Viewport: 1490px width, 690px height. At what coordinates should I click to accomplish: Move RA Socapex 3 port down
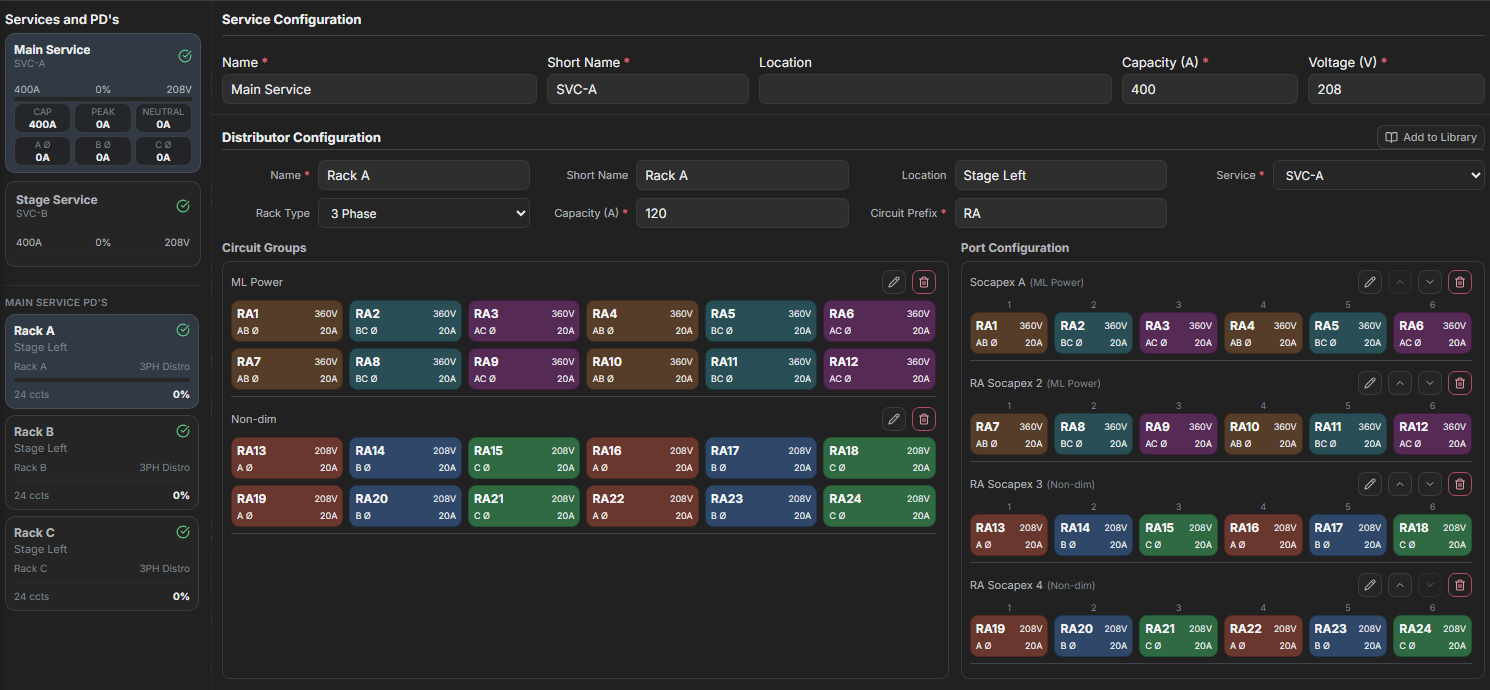click(x=1430, y=484)
